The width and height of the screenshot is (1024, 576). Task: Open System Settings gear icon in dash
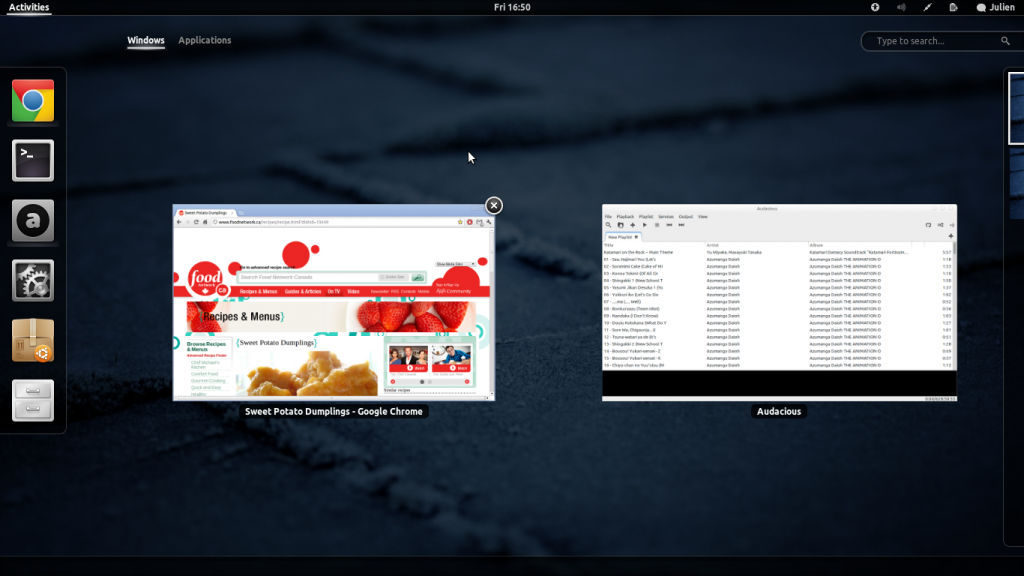(x=33, y=280)
